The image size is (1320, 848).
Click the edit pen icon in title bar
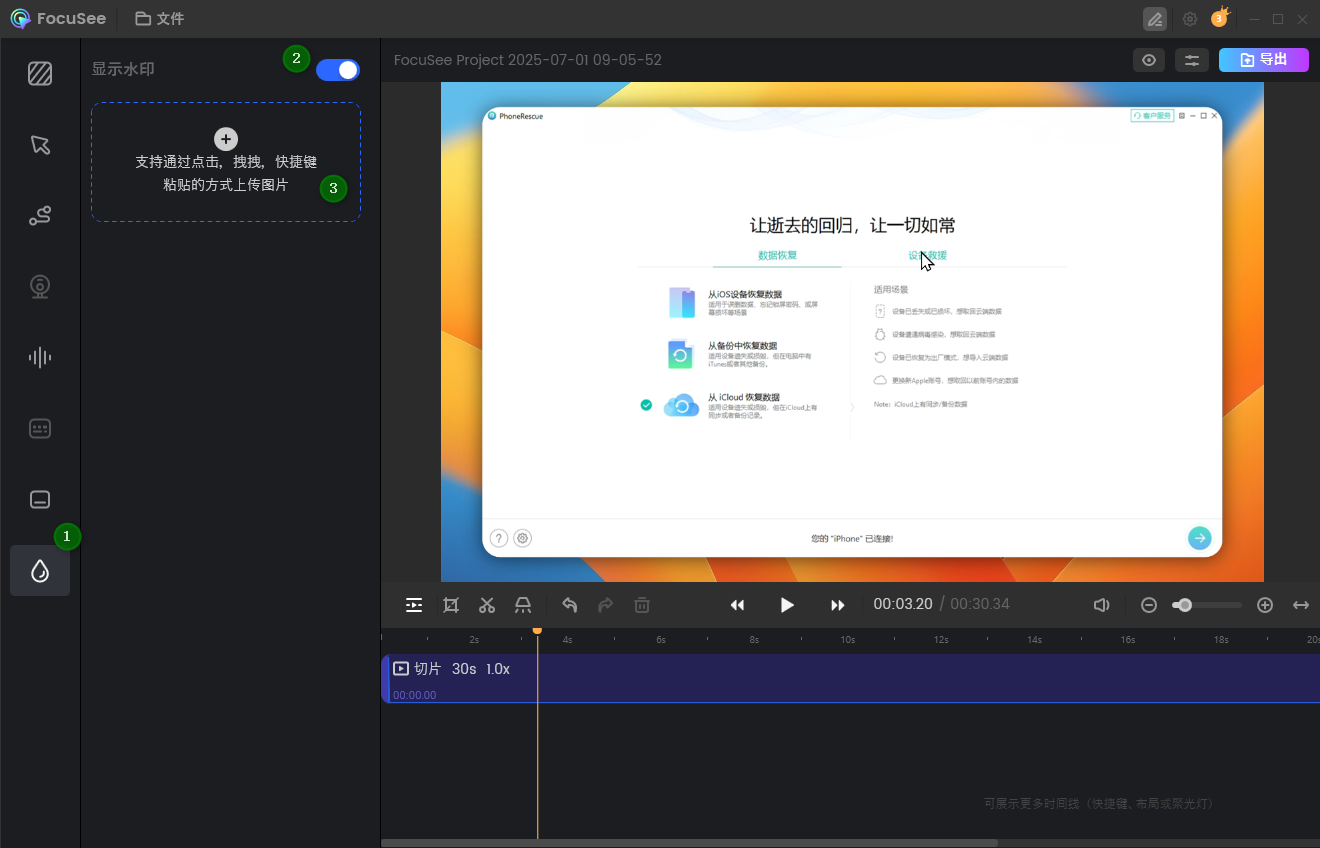[x=1155, y=19]
